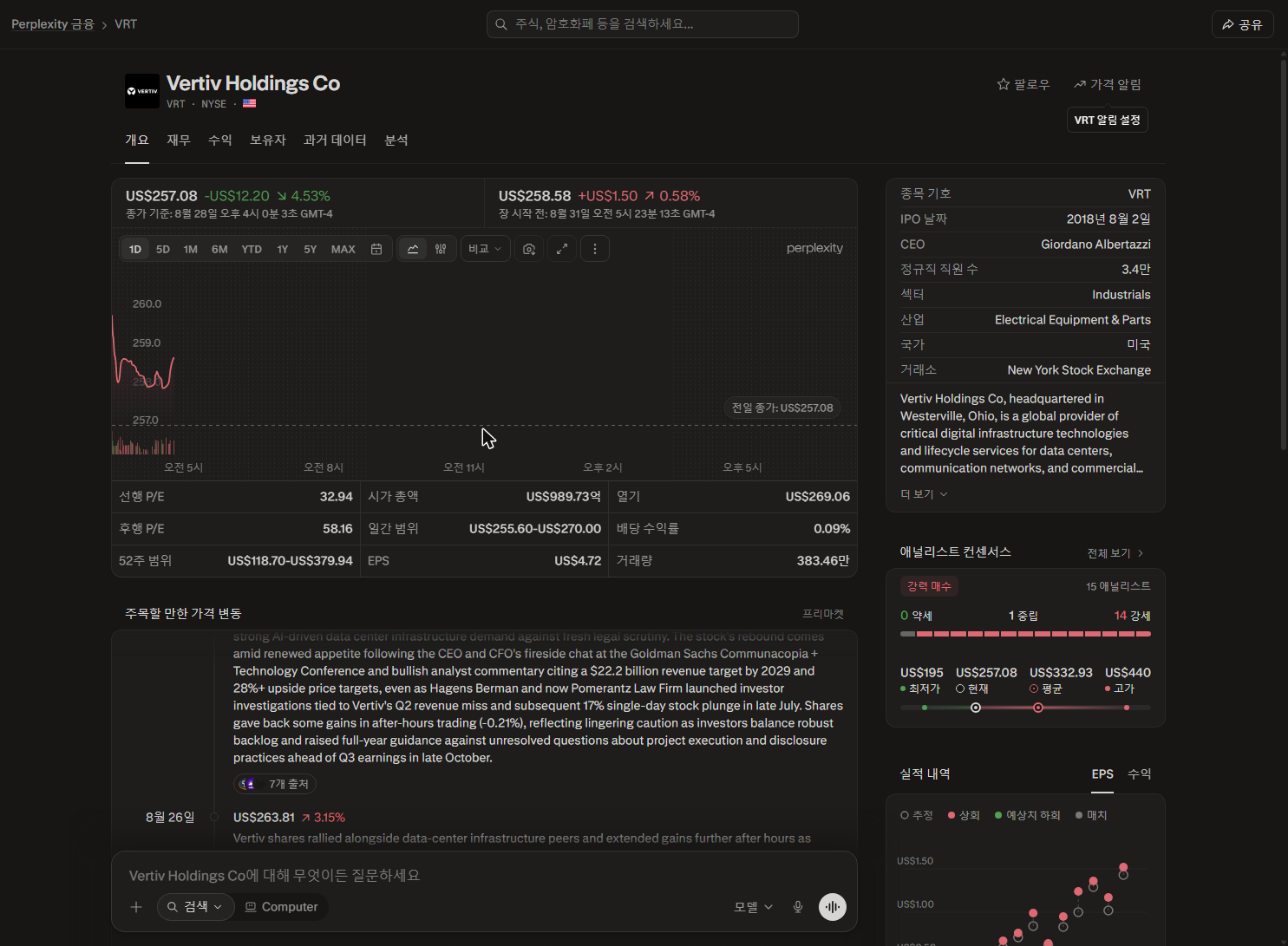This screenshot has width=1288, height=946.
Task: Start voice mode with waveform button
Action: 832,907
